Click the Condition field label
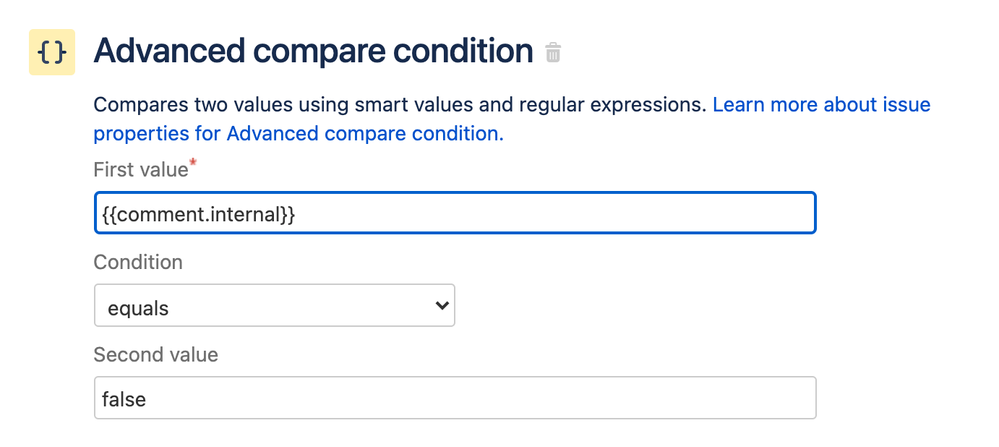Image resolution: width=999 pixels, height=447 pixels. [138, 262]
